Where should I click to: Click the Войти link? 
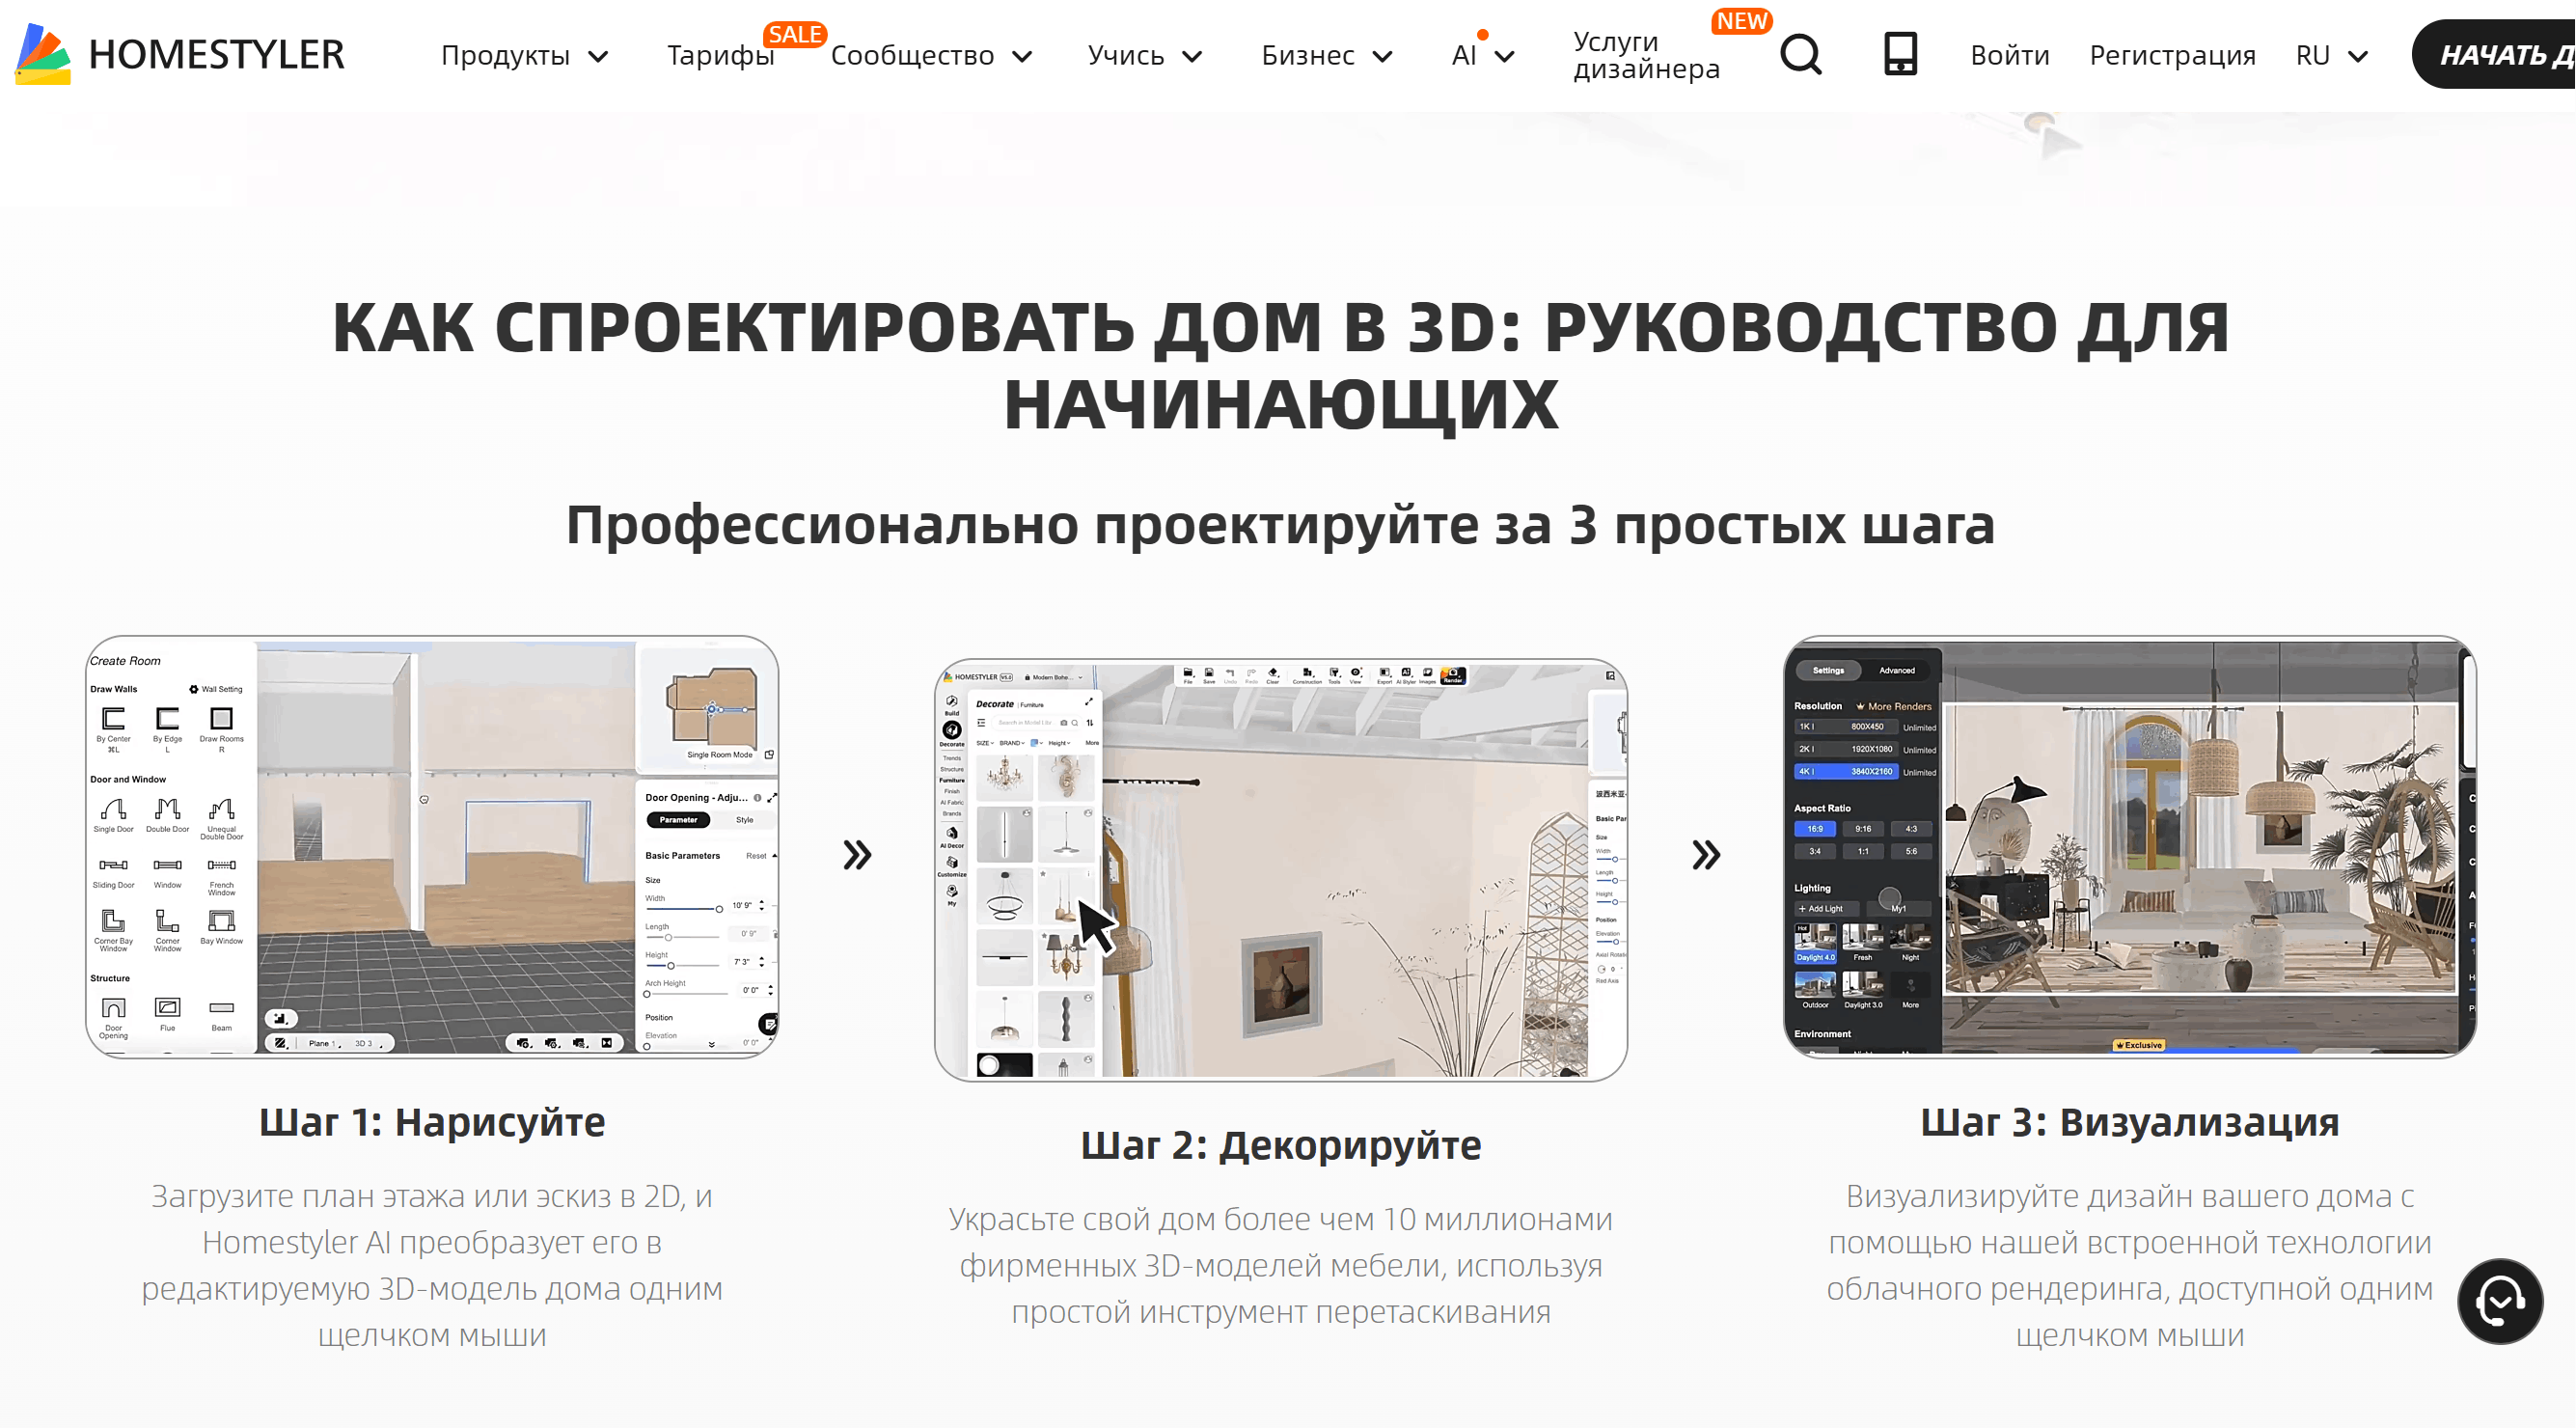coord(2009,55)
